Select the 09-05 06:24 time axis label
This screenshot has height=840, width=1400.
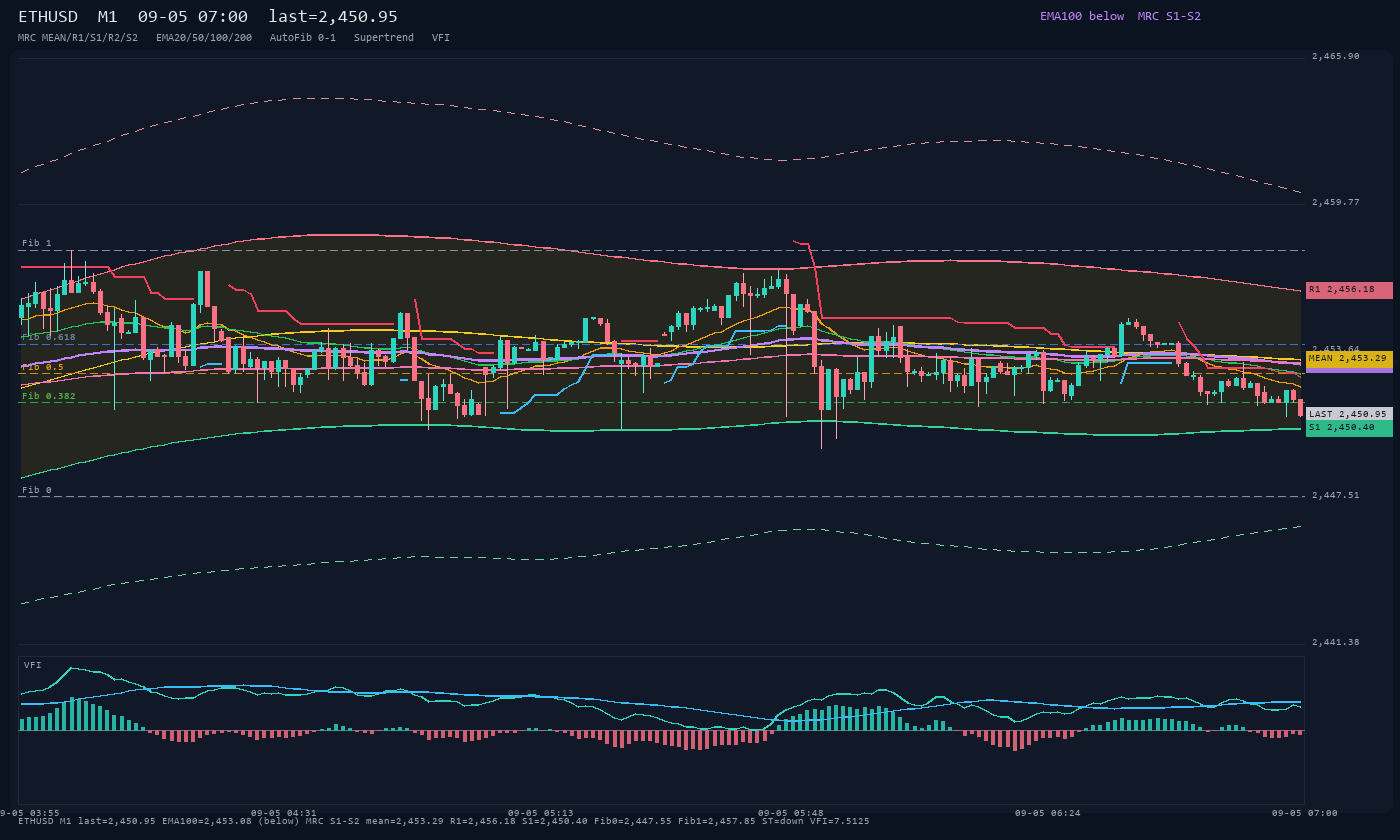click(x=1047, y=813)
